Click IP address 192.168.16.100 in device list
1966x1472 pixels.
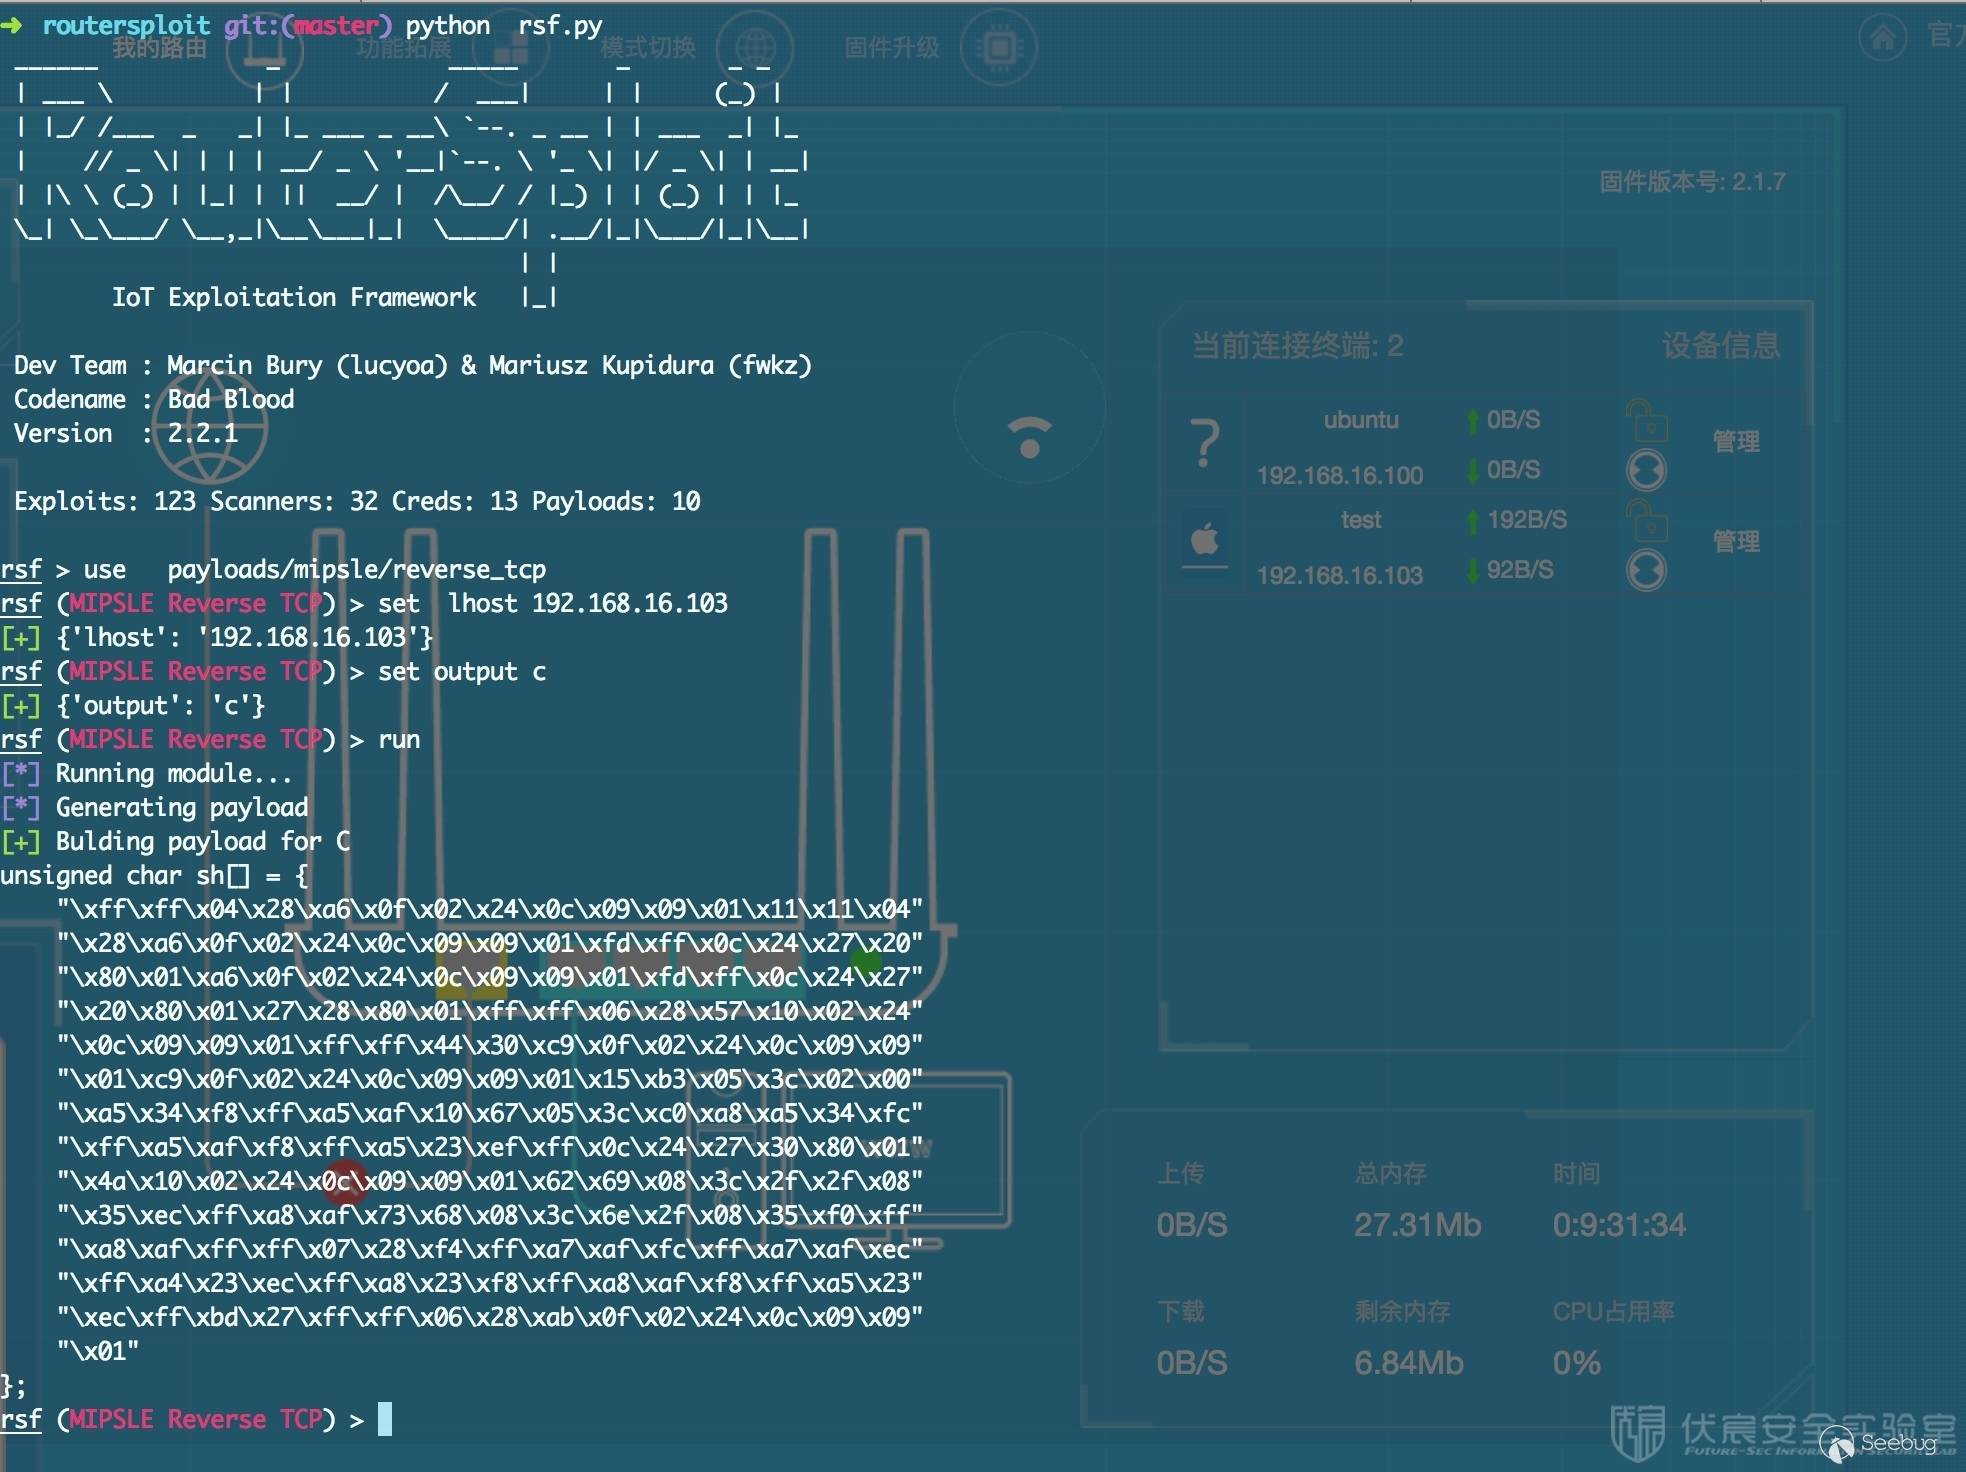[1340, 475]
